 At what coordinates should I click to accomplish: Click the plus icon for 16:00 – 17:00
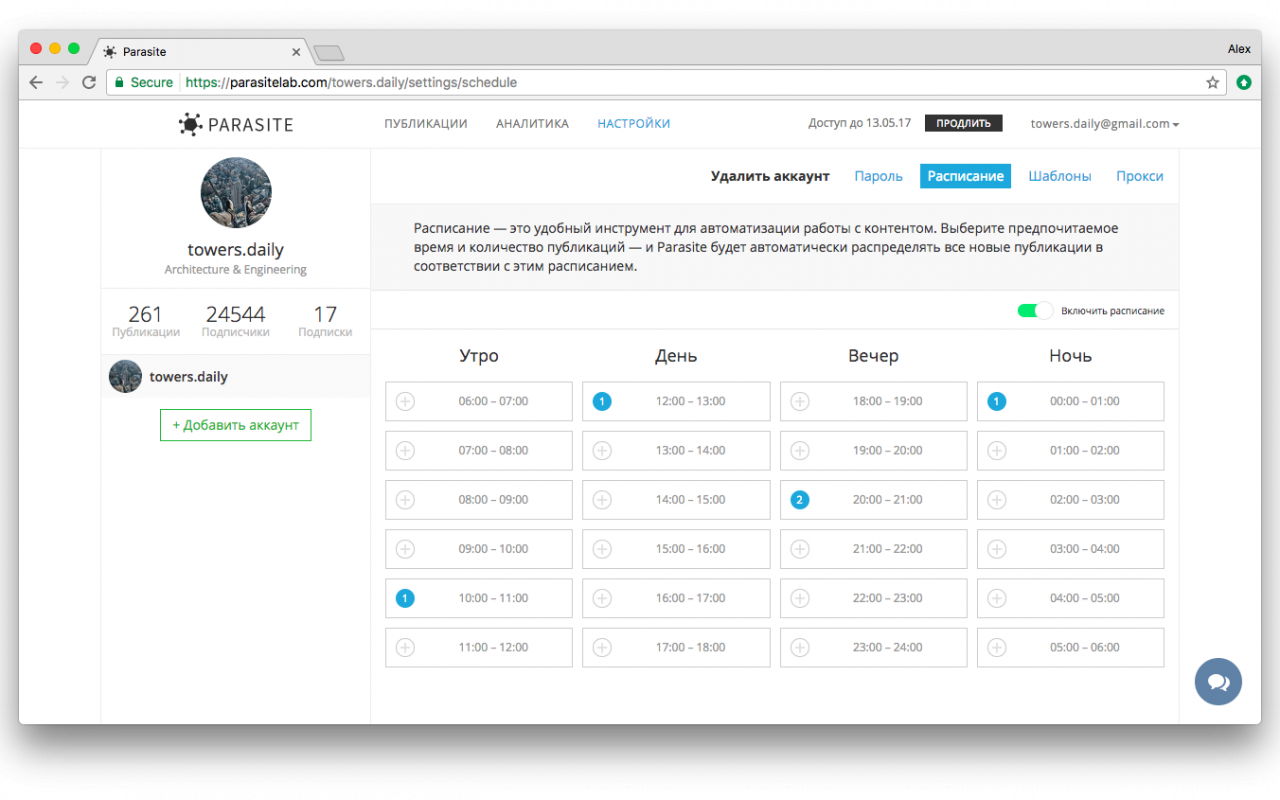[602, 598]
